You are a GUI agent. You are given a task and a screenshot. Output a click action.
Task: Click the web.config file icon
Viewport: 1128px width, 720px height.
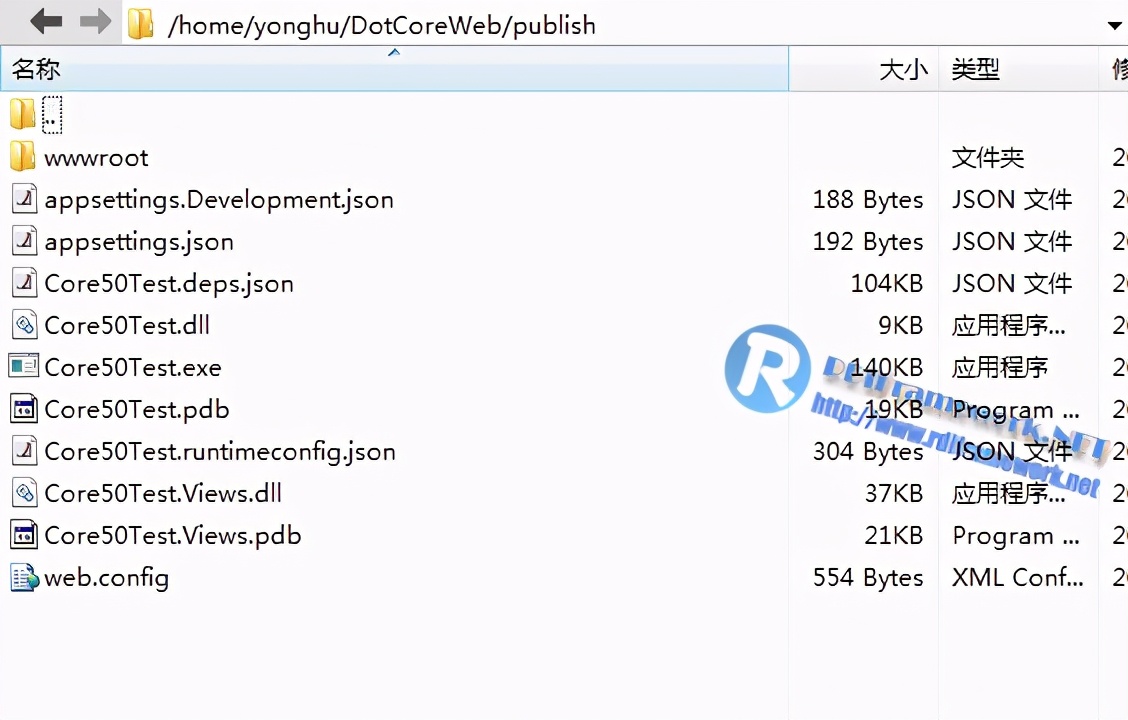[24, 577]
